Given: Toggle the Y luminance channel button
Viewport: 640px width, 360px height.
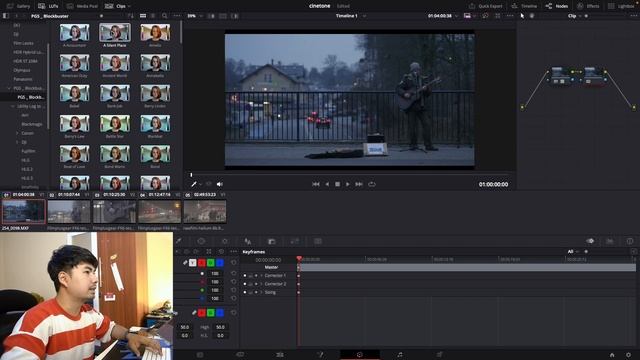Looking at the screenshot, I should pos(193,263).
